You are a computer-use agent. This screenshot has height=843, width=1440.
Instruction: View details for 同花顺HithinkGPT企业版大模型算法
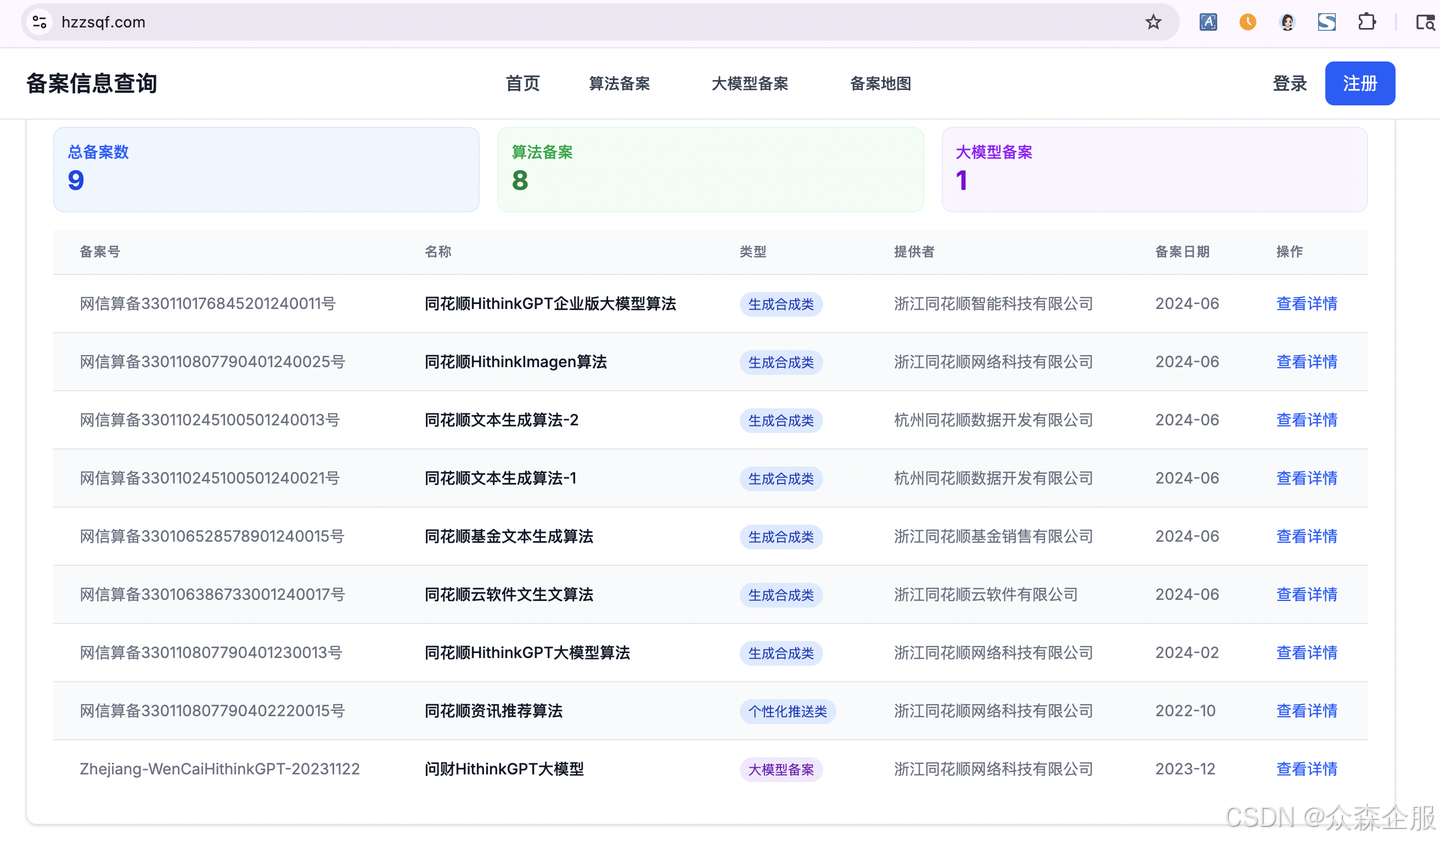point(1306,304)
